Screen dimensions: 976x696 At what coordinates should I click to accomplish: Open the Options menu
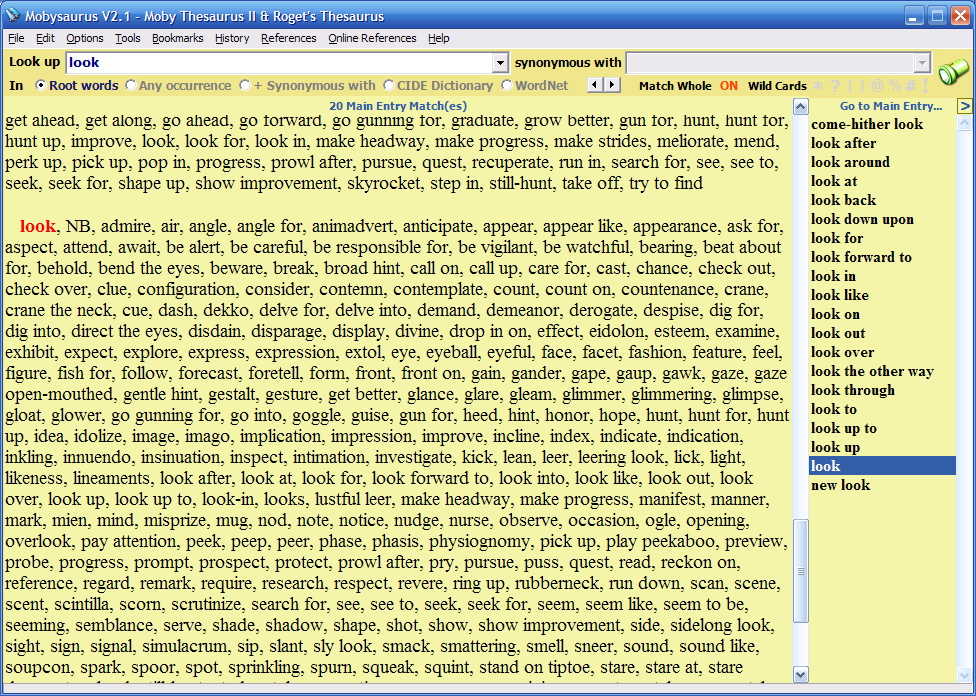85,38
